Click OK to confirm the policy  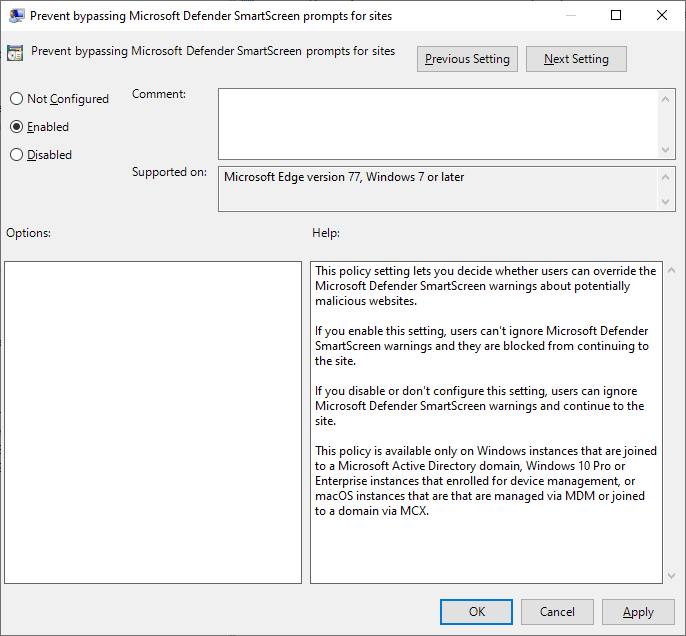tap(476, 612)
